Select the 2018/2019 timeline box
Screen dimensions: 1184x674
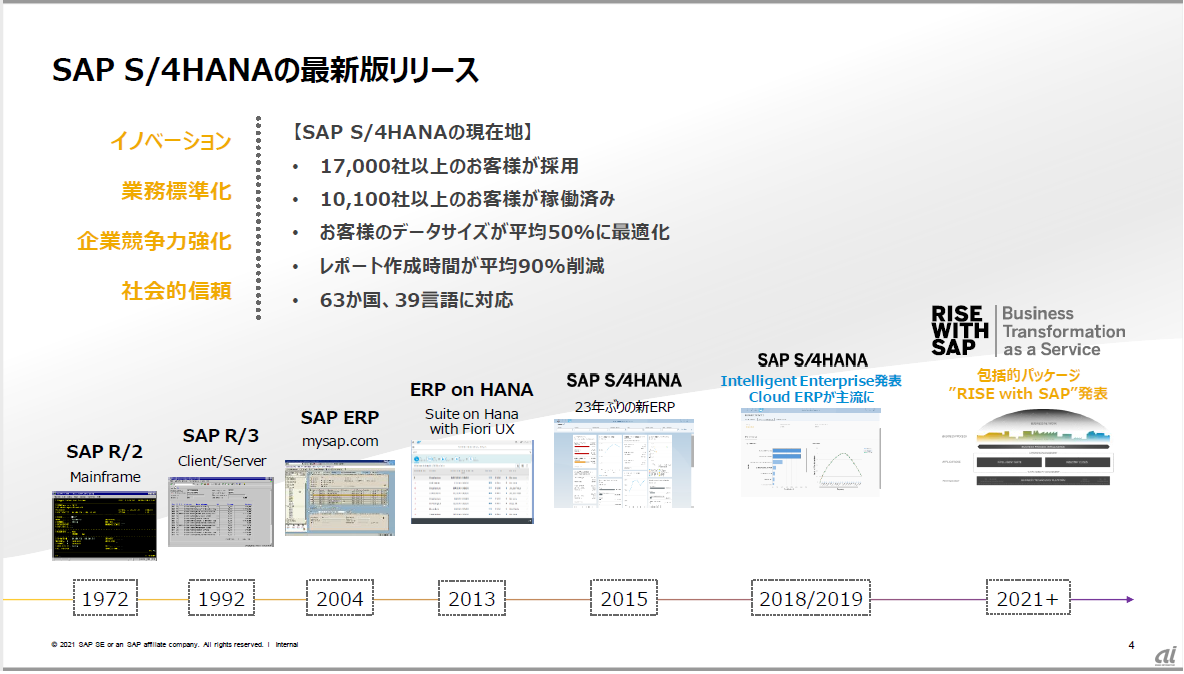click(x=811, y=599)
